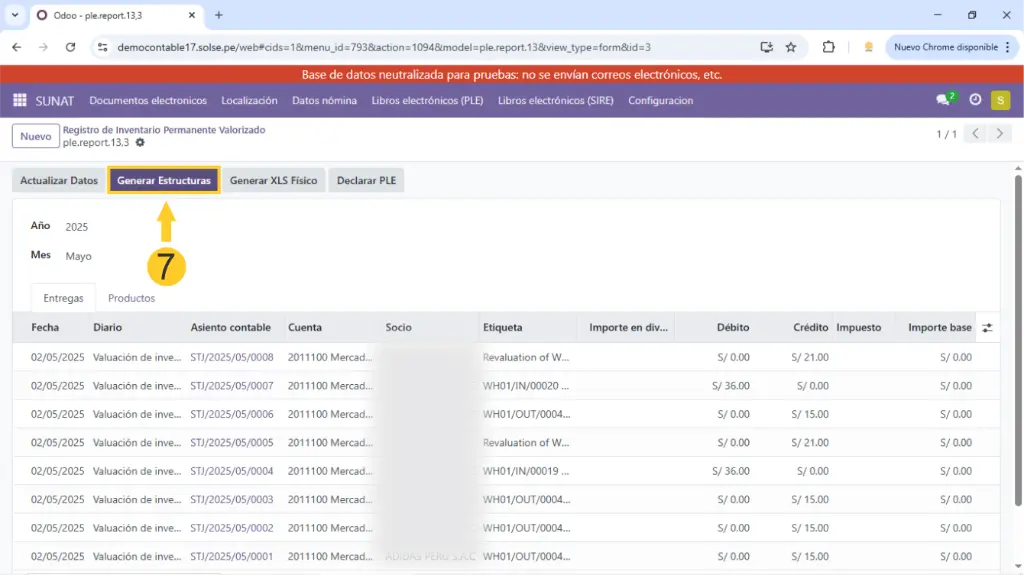Open the Odoo apps grid menu

pos(20,100)
